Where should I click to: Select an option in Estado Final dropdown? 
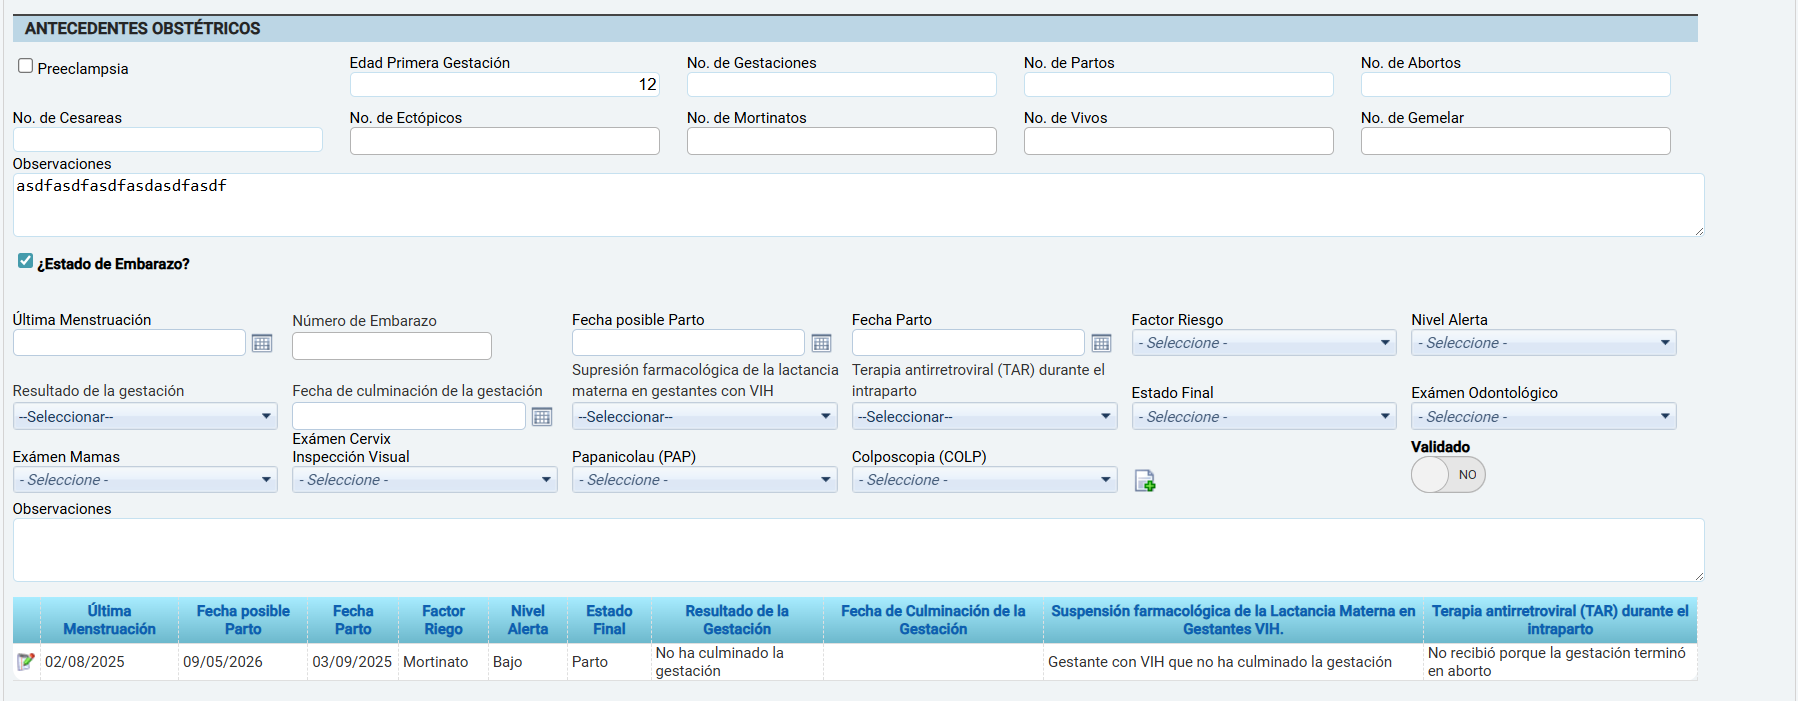tap(1263, 417)
